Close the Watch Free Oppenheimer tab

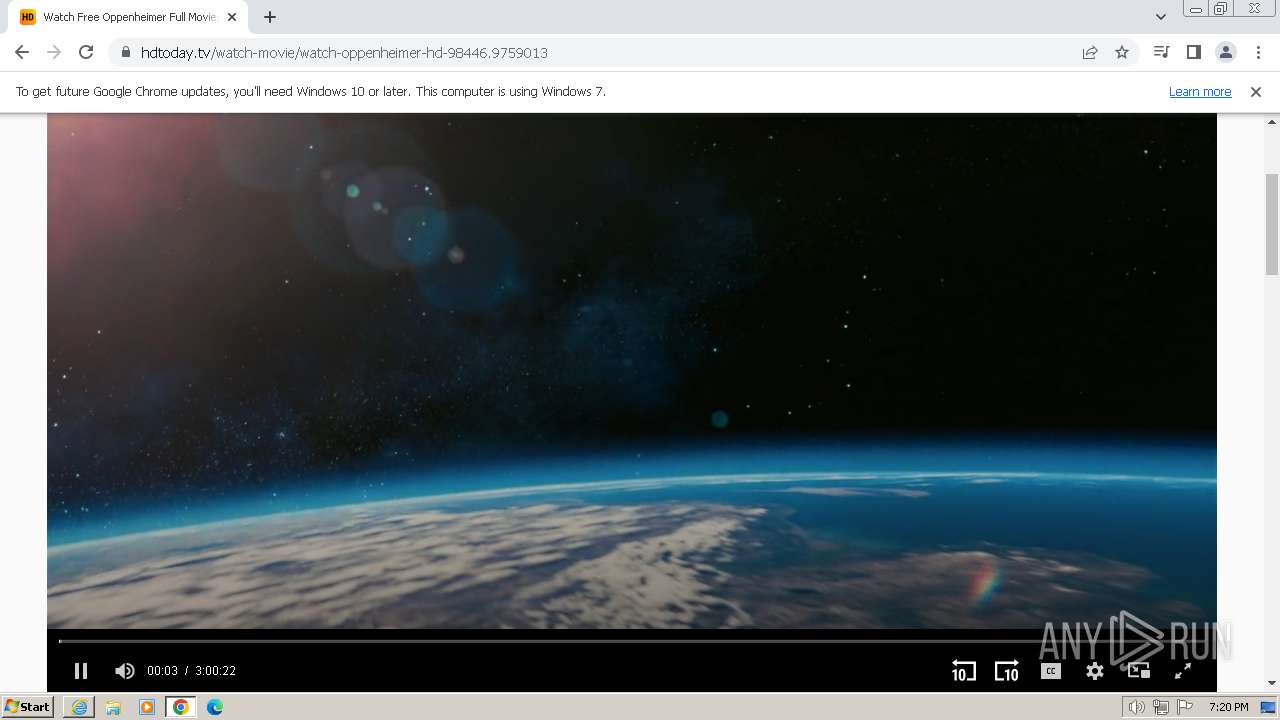231,17
